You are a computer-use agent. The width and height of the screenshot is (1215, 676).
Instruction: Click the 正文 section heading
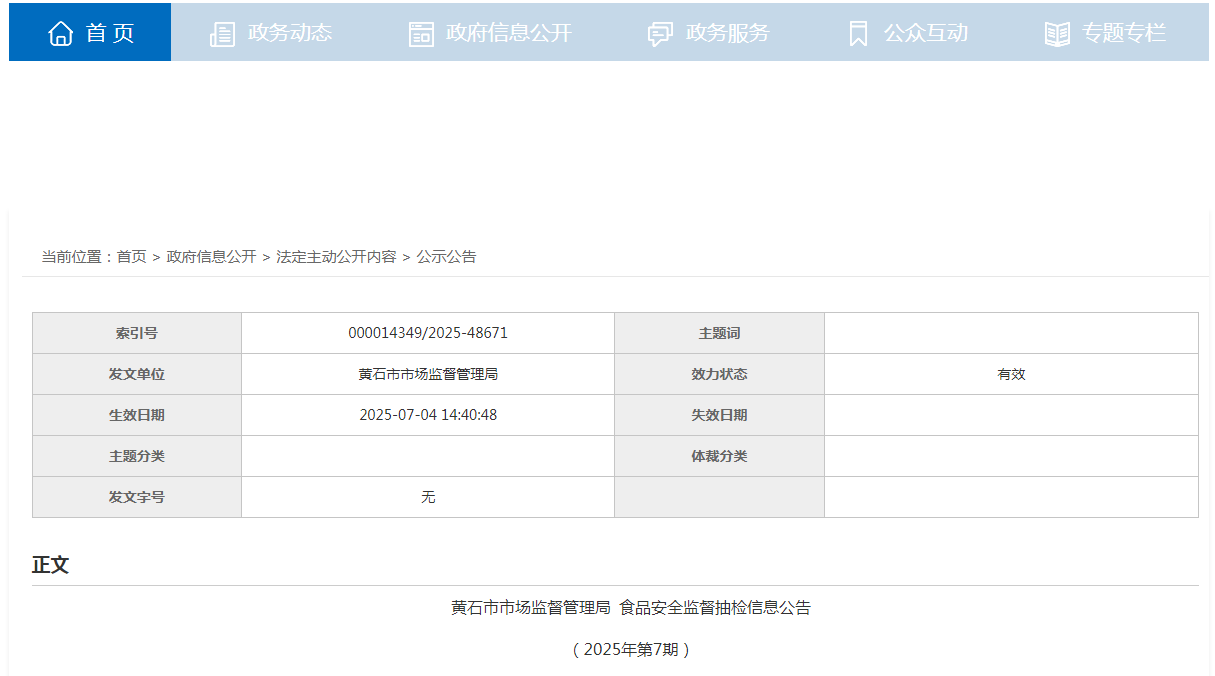(50, 565)
